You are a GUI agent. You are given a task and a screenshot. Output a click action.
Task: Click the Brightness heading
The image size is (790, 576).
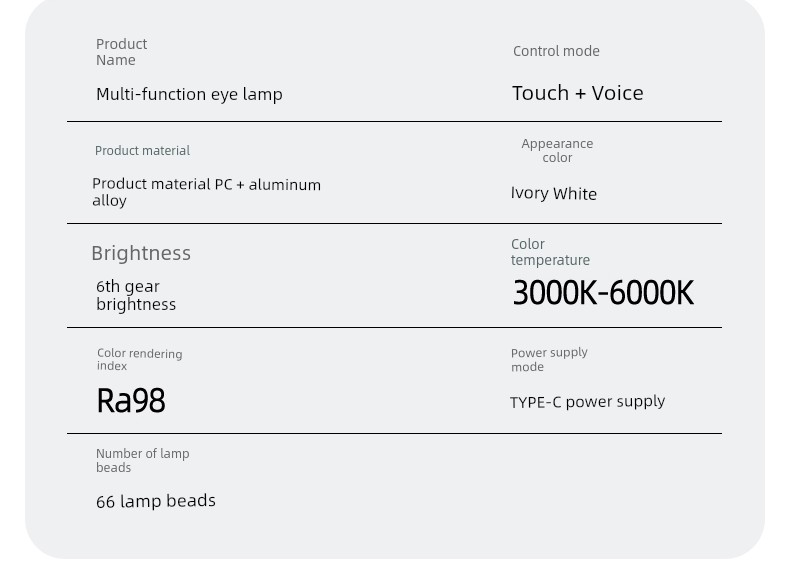(141, 253)
